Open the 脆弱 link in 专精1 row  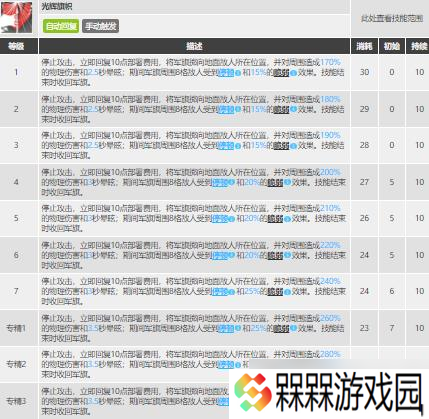(x=281, y=328)
